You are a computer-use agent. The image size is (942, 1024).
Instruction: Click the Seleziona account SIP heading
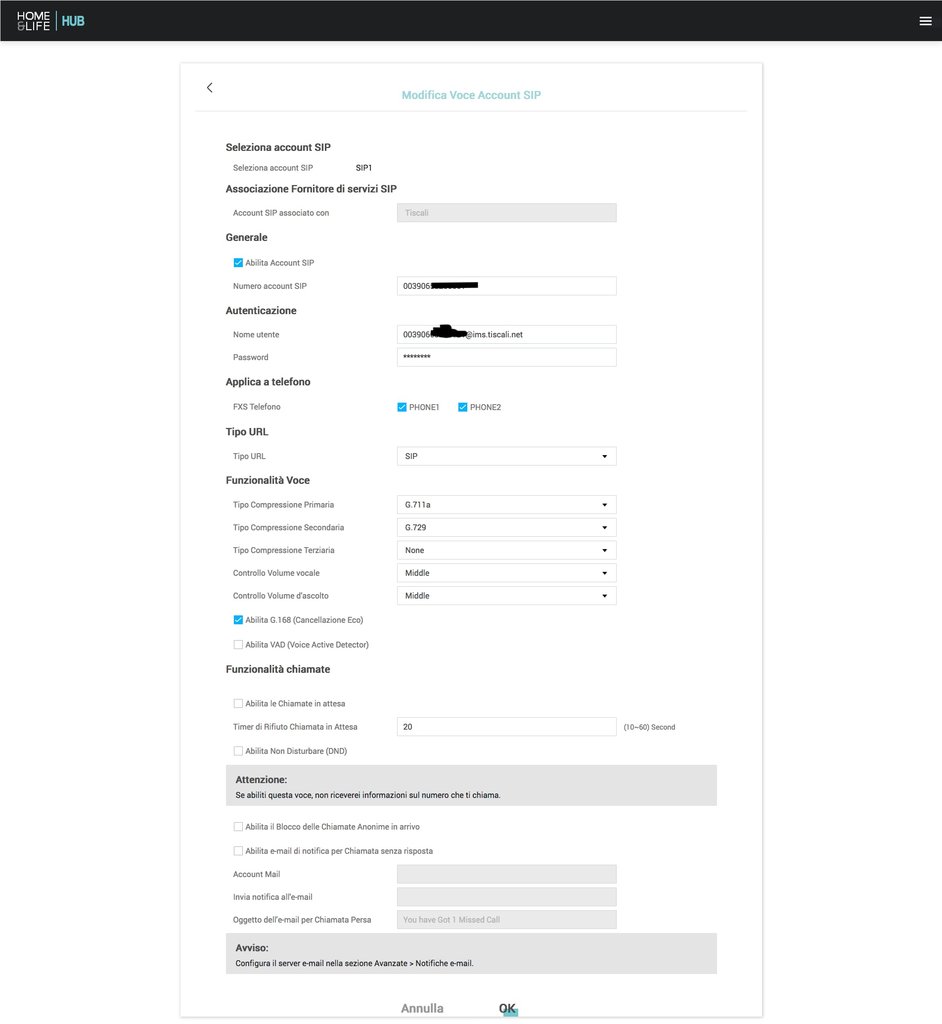pyautogui.click(x=278, y=148)
